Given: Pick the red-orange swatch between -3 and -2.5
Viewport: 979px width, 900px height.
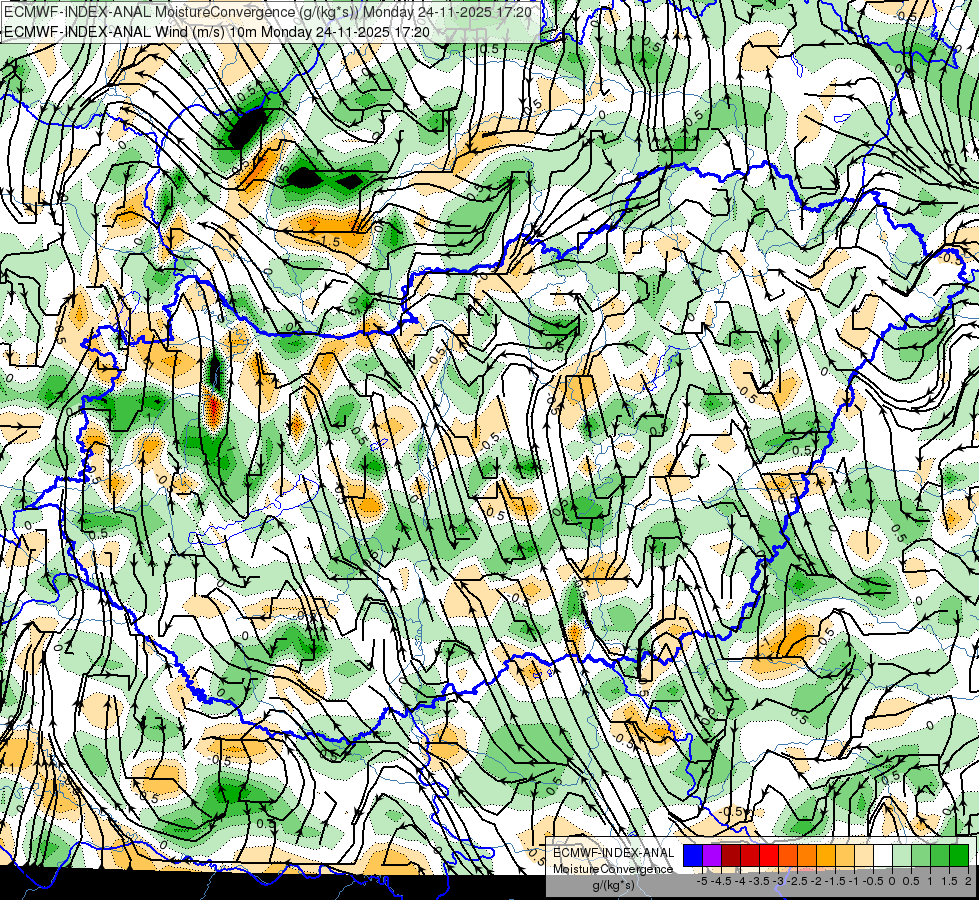Looking at the screenshot, I should [788, 856].
